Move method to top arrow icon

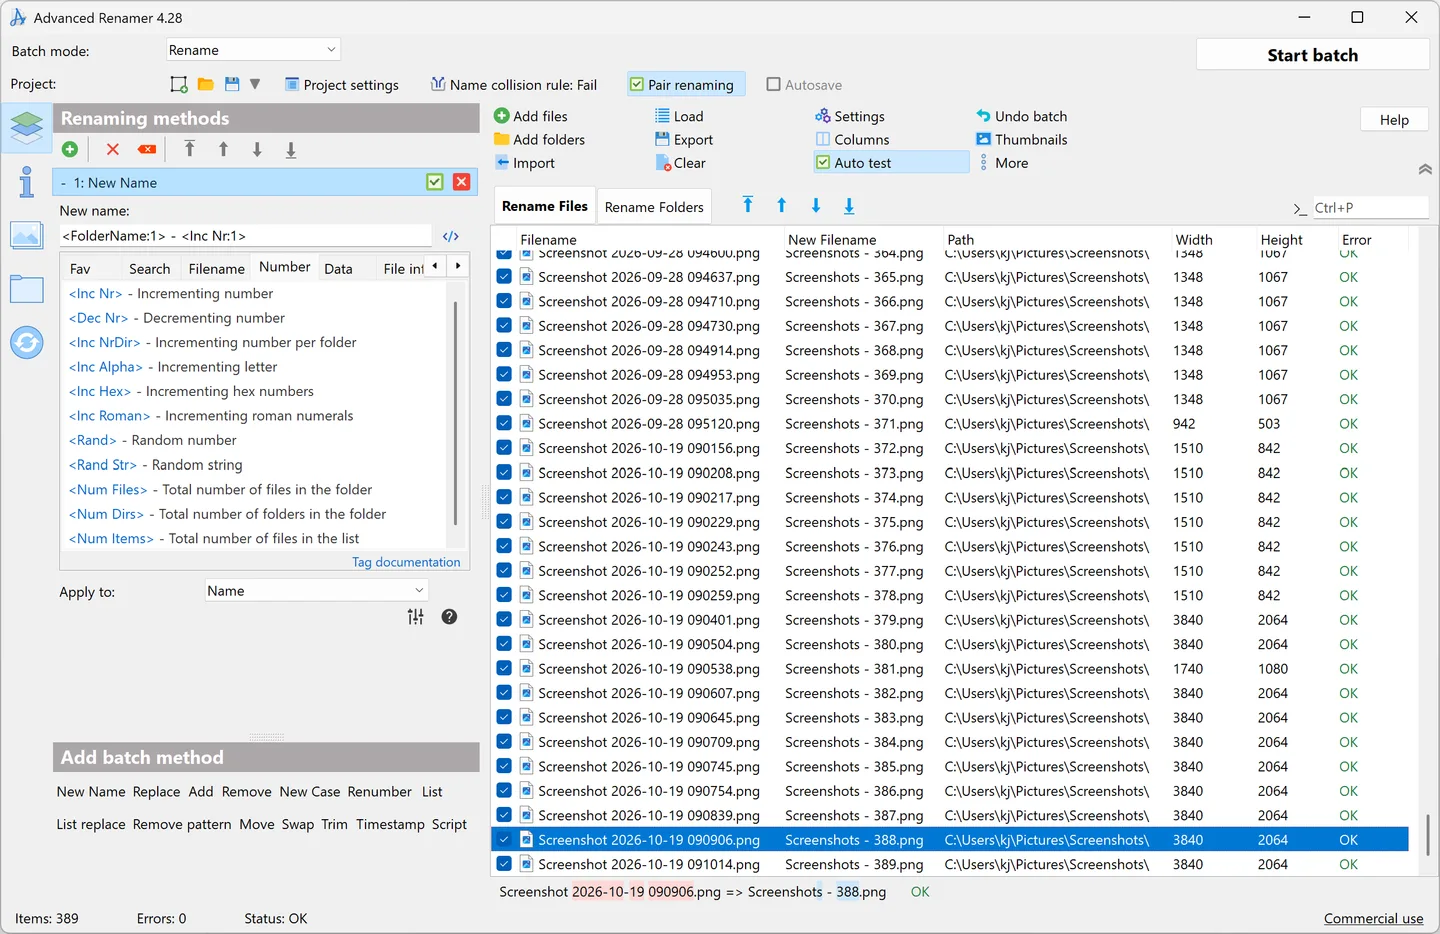189,149
